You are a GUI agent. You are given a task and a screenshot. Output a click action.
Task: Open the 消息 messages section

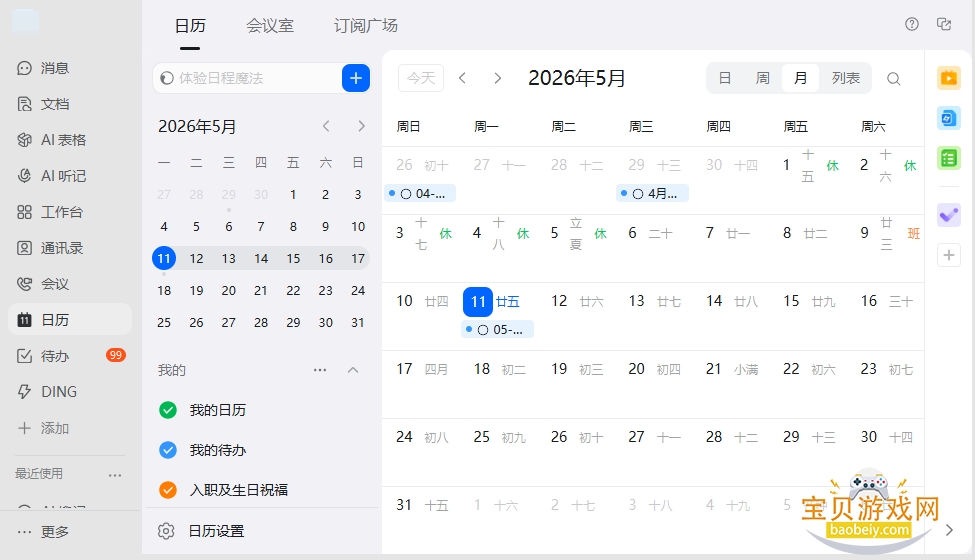[x=44, y=68]
